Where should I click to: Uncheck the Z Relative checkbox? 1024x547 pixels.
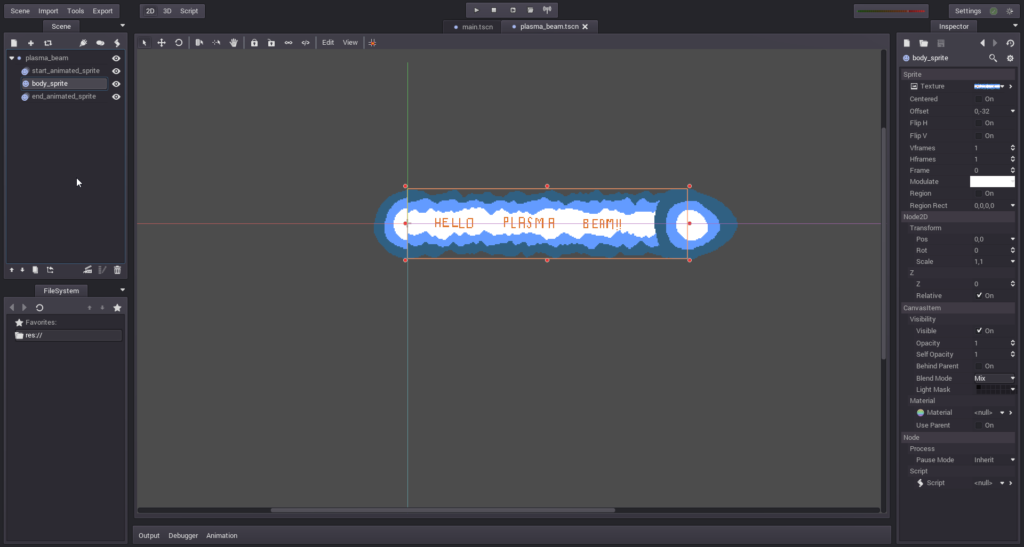979,296
